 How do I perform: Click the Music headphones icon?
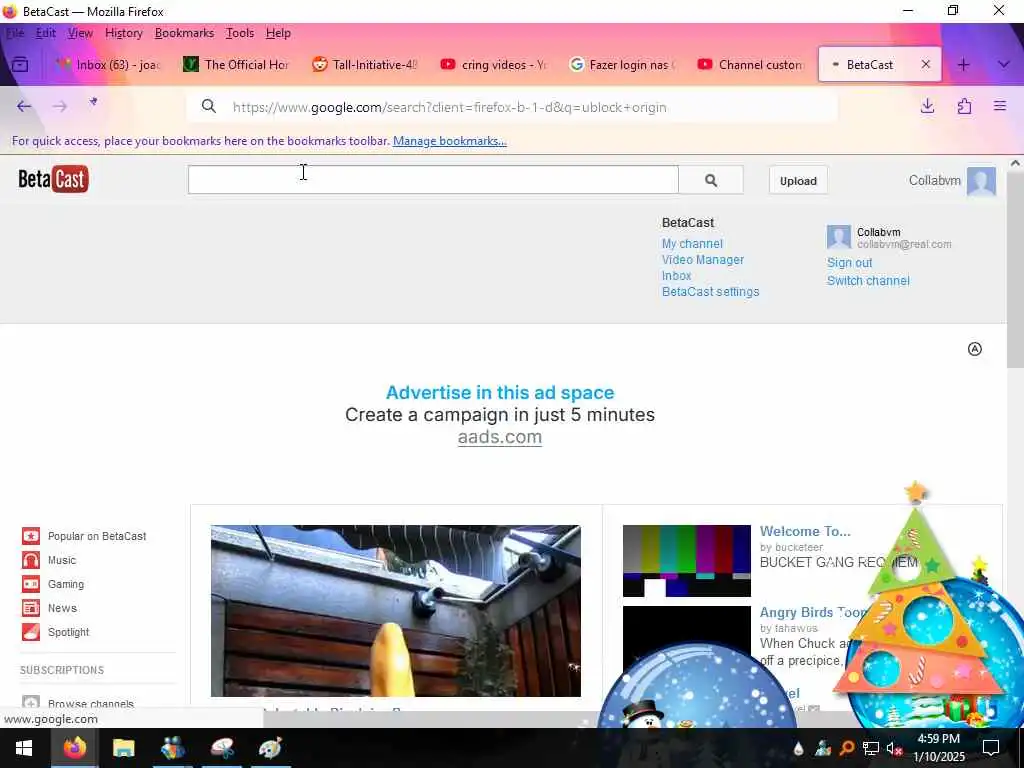click(x=31, y=560)
